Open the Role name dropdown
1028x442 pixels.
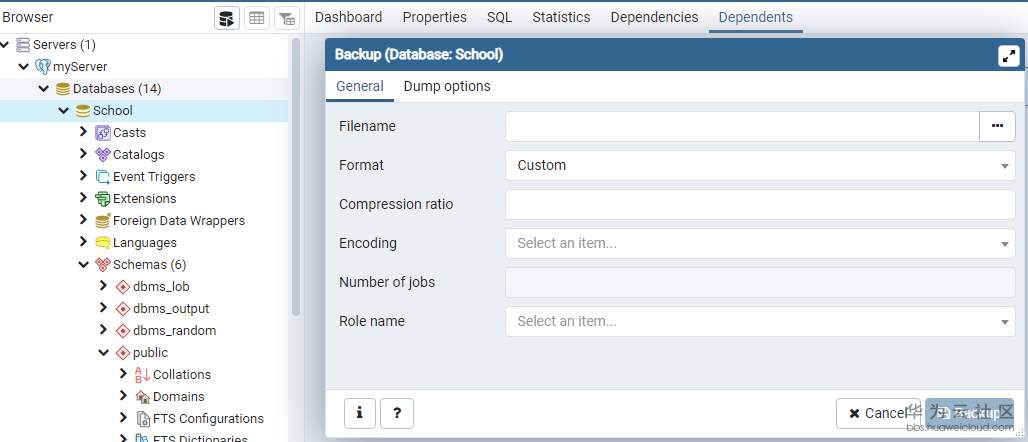[760, 321]
